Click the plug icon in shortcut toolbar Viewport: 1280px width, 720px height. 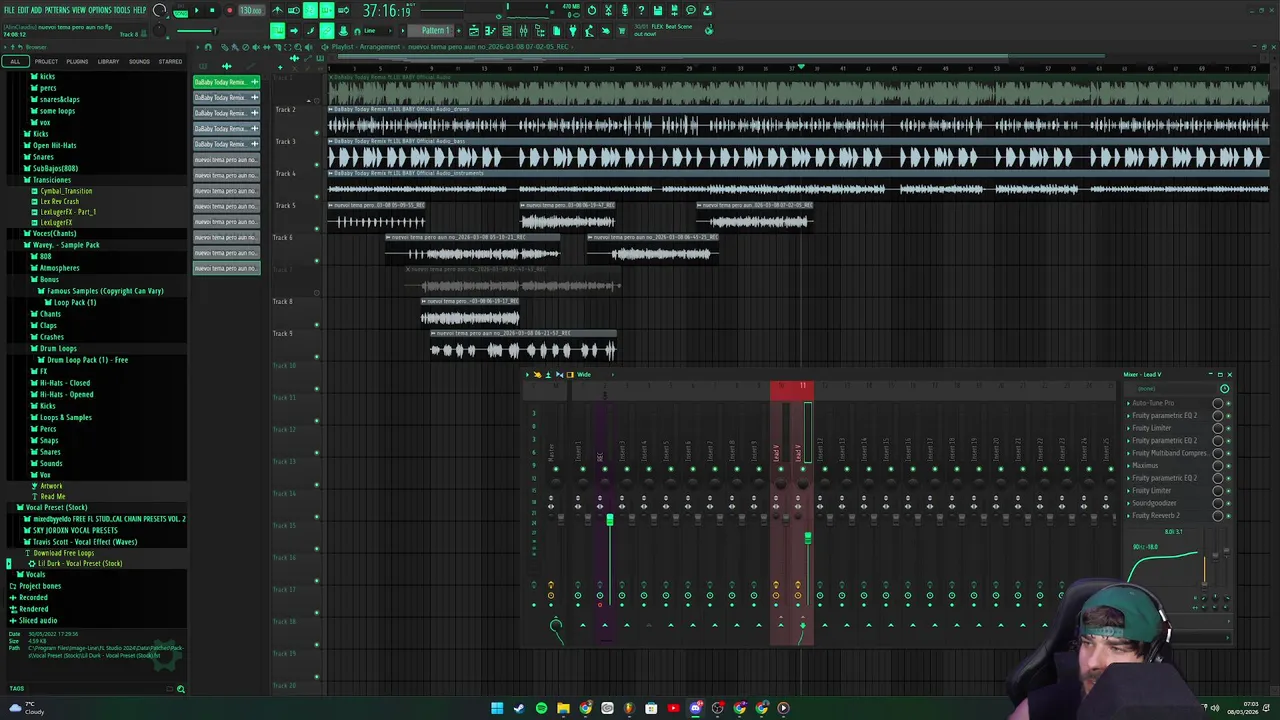pyautogui.click(x=573, y=31)
